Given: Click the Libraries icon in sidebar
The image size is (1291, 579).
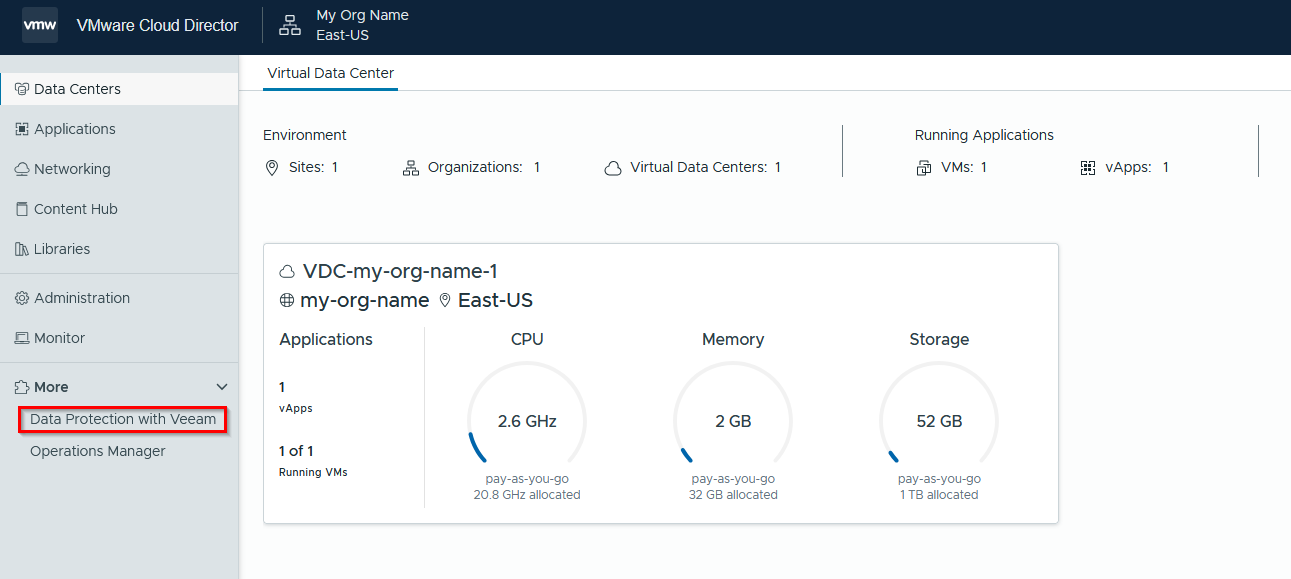Looking at the screenshot, I should tap(22, 249).
